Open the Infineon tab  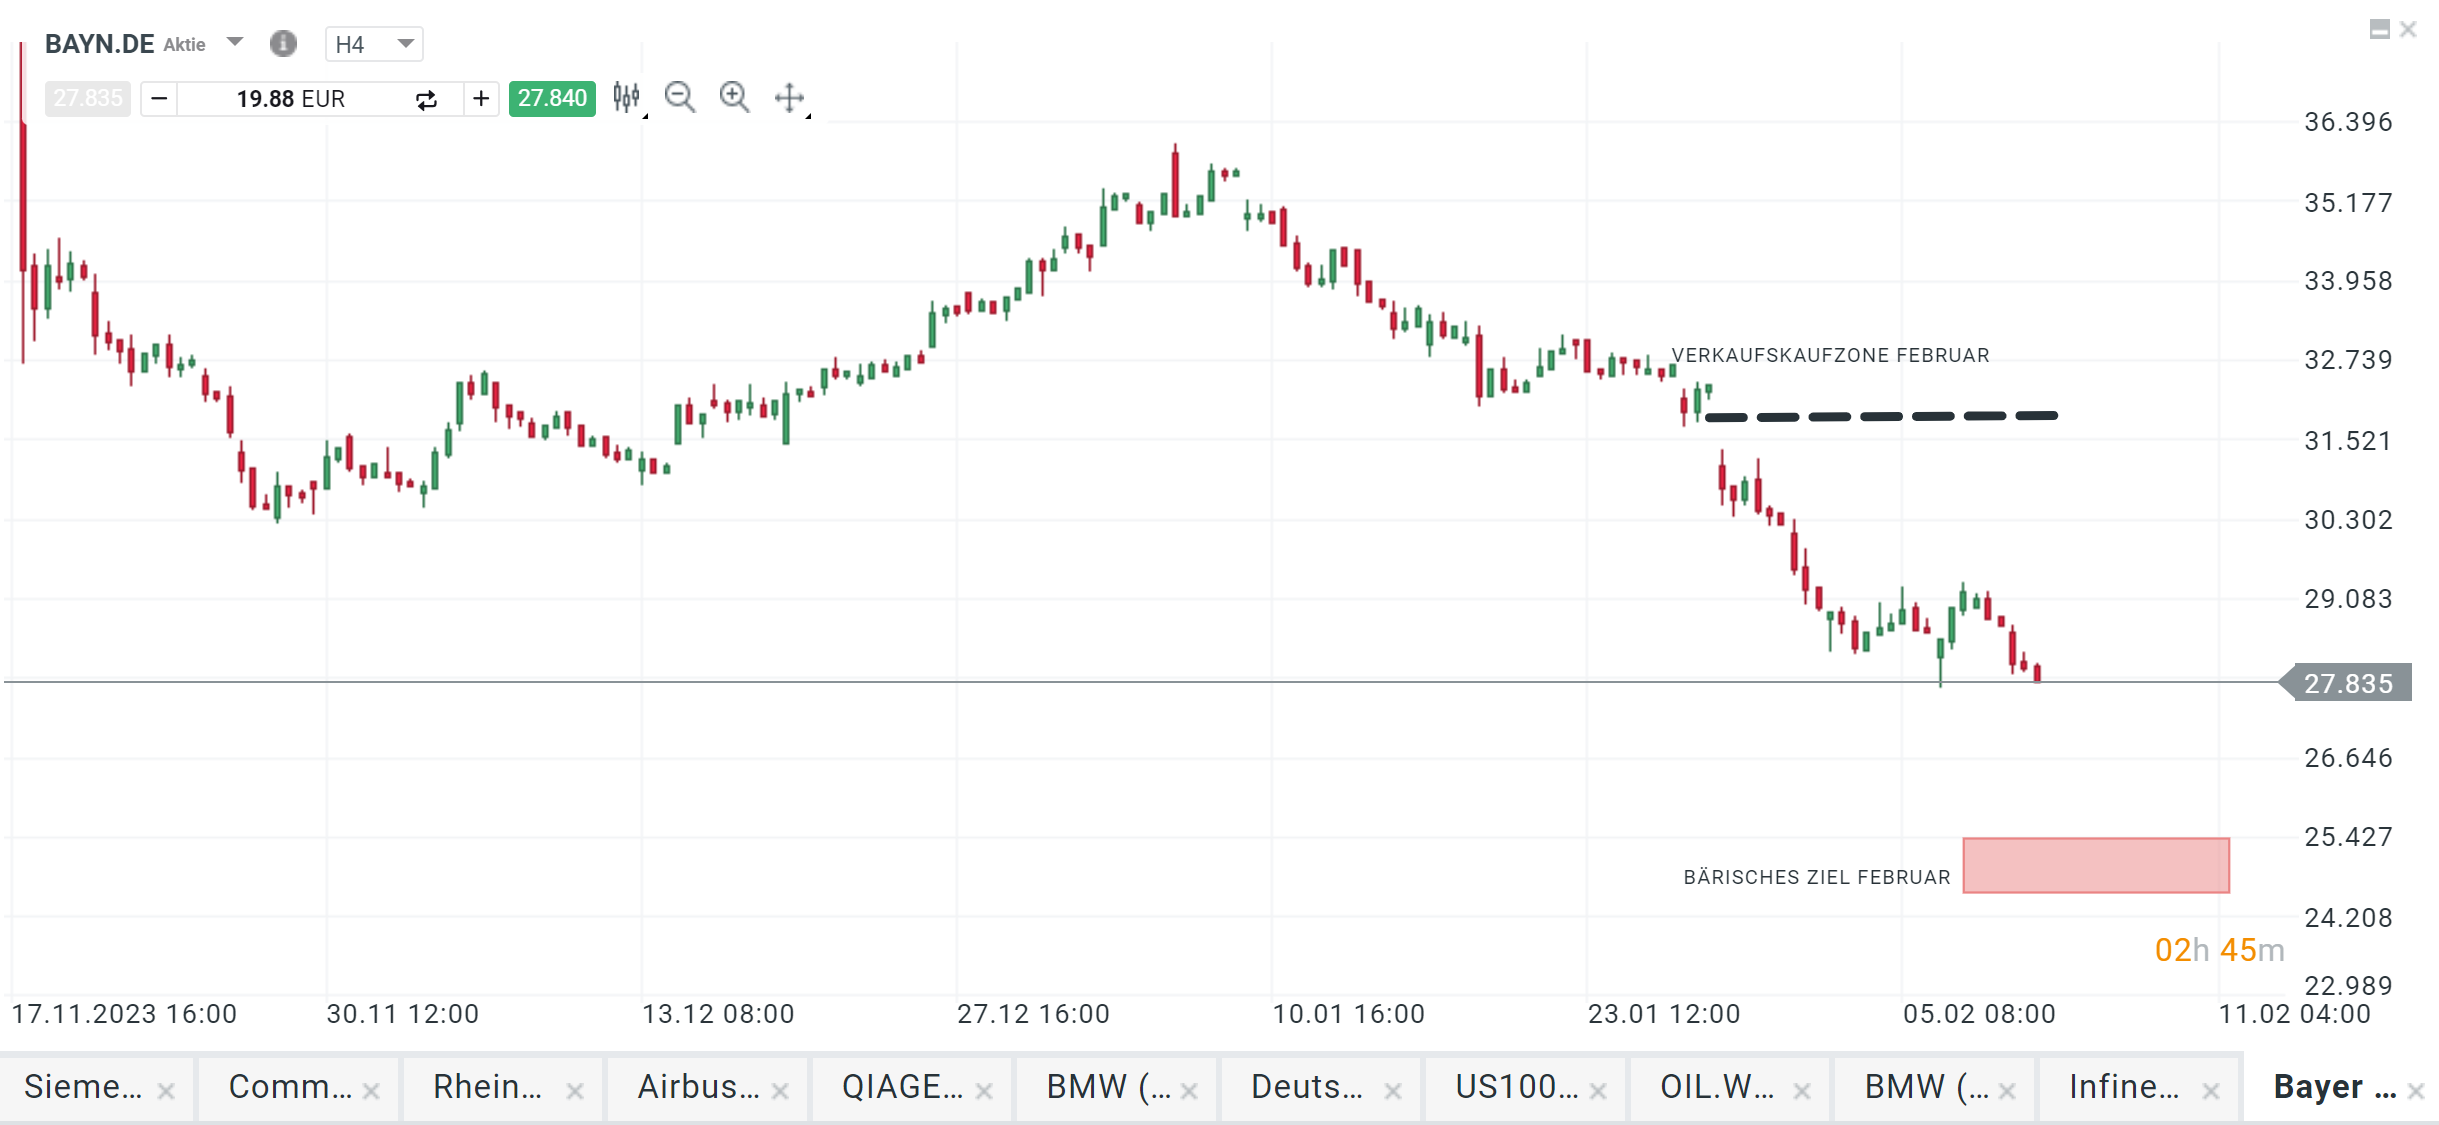click(x=2123, y=1087)
